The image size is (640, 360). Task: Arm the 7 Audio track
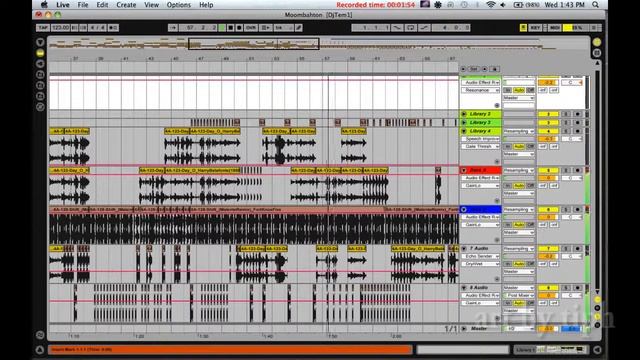click(x=578, y=249)
